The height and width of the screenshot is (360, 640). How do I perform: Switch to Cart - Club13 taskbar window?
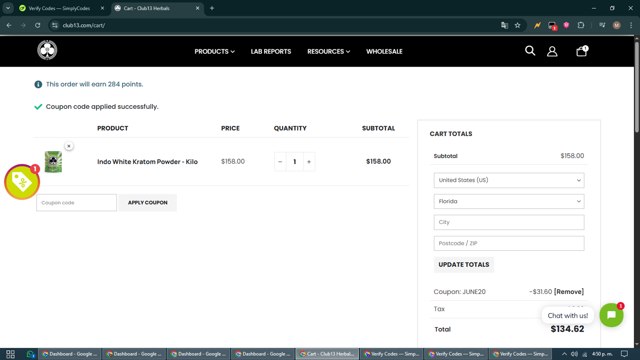(327, 354)
